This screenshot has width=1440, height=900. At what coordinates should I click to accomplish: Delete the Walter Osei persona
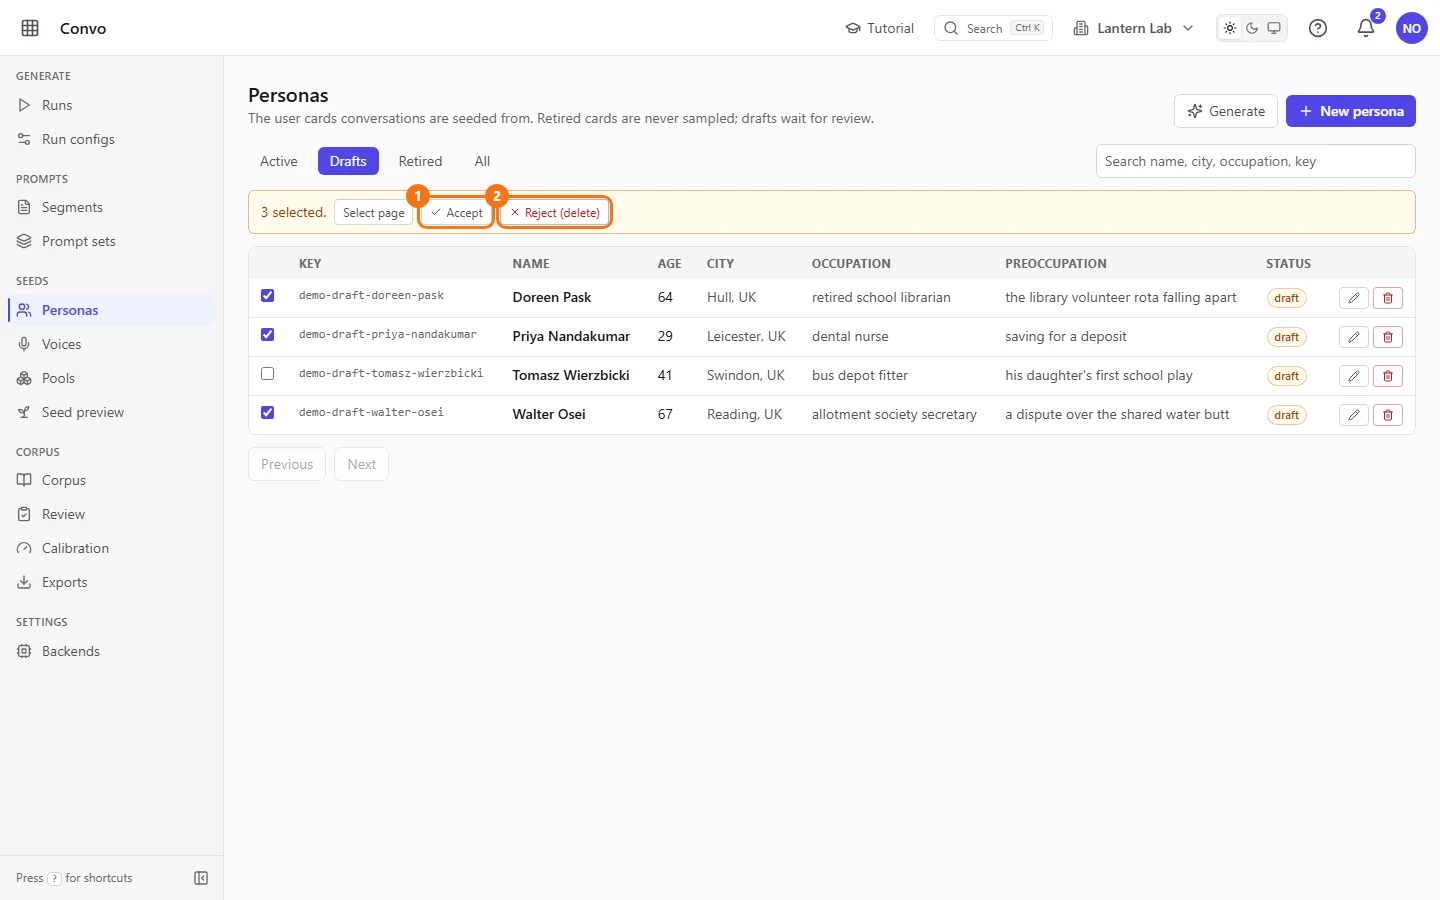[x=1388, y=415]
